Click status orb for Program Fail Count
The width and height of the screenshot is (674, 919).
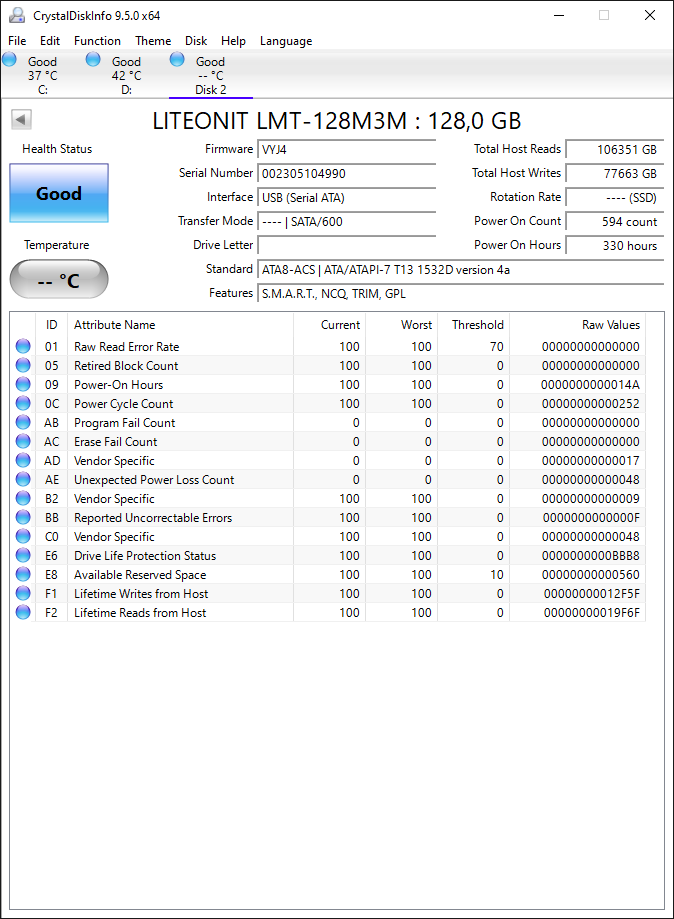pos(23,423)
